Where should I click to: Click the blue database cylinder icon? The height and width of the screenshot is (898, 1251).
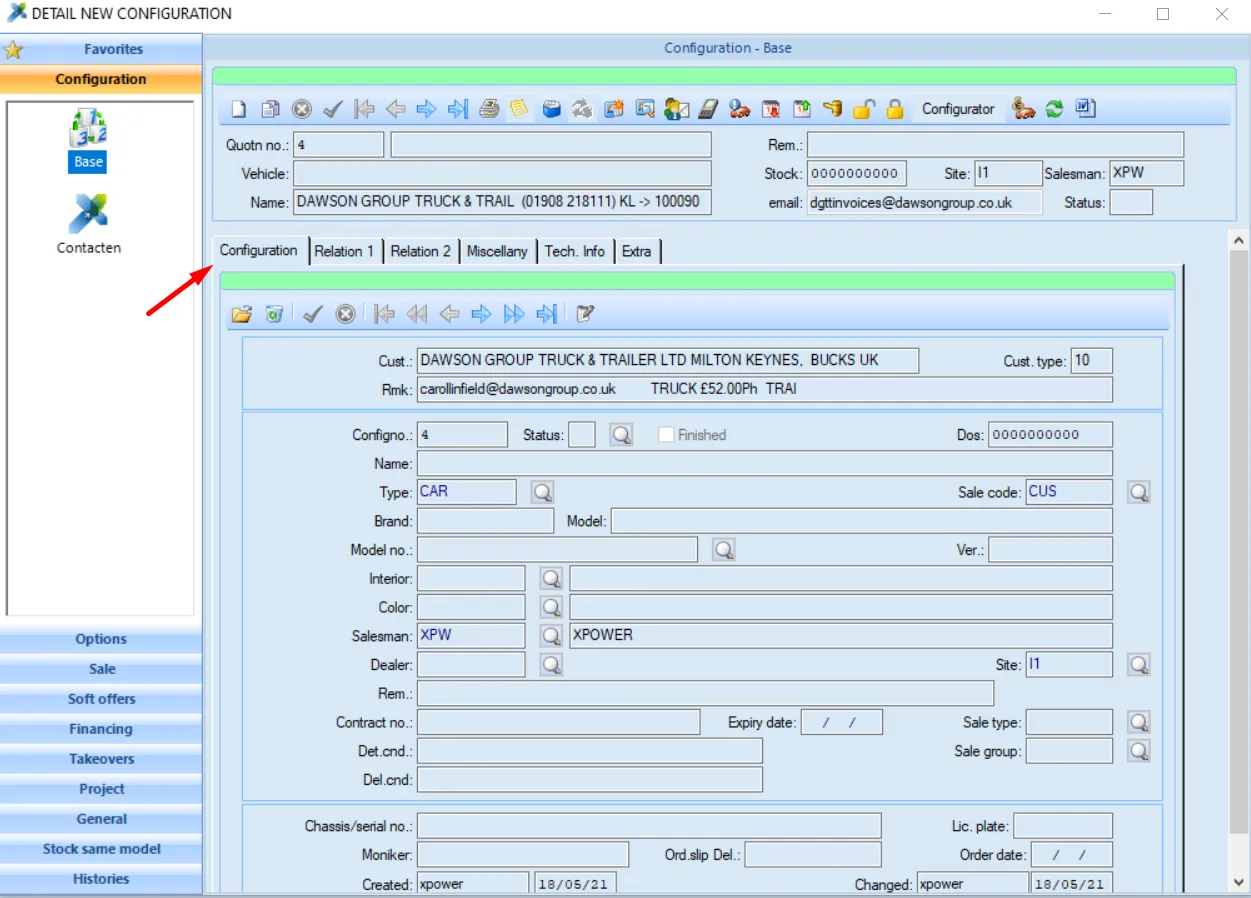point(551,110)
